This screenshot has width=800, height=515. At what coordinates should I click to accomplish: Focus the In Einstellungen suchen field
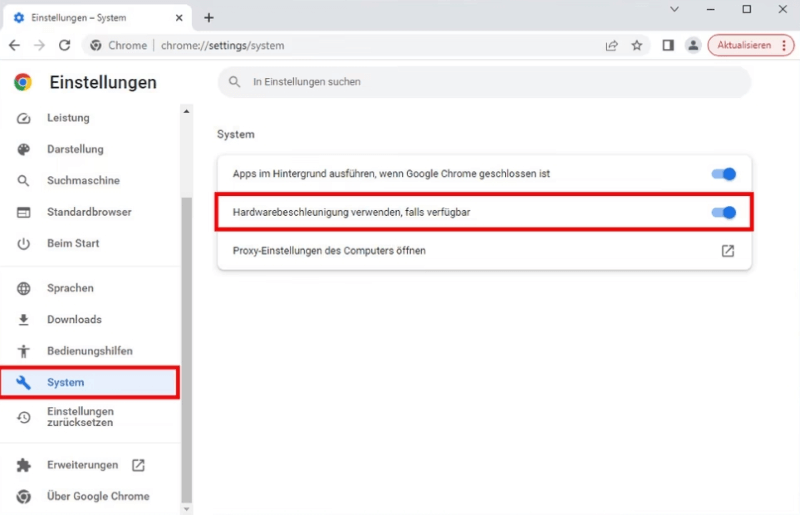click(x=484, y=82)
